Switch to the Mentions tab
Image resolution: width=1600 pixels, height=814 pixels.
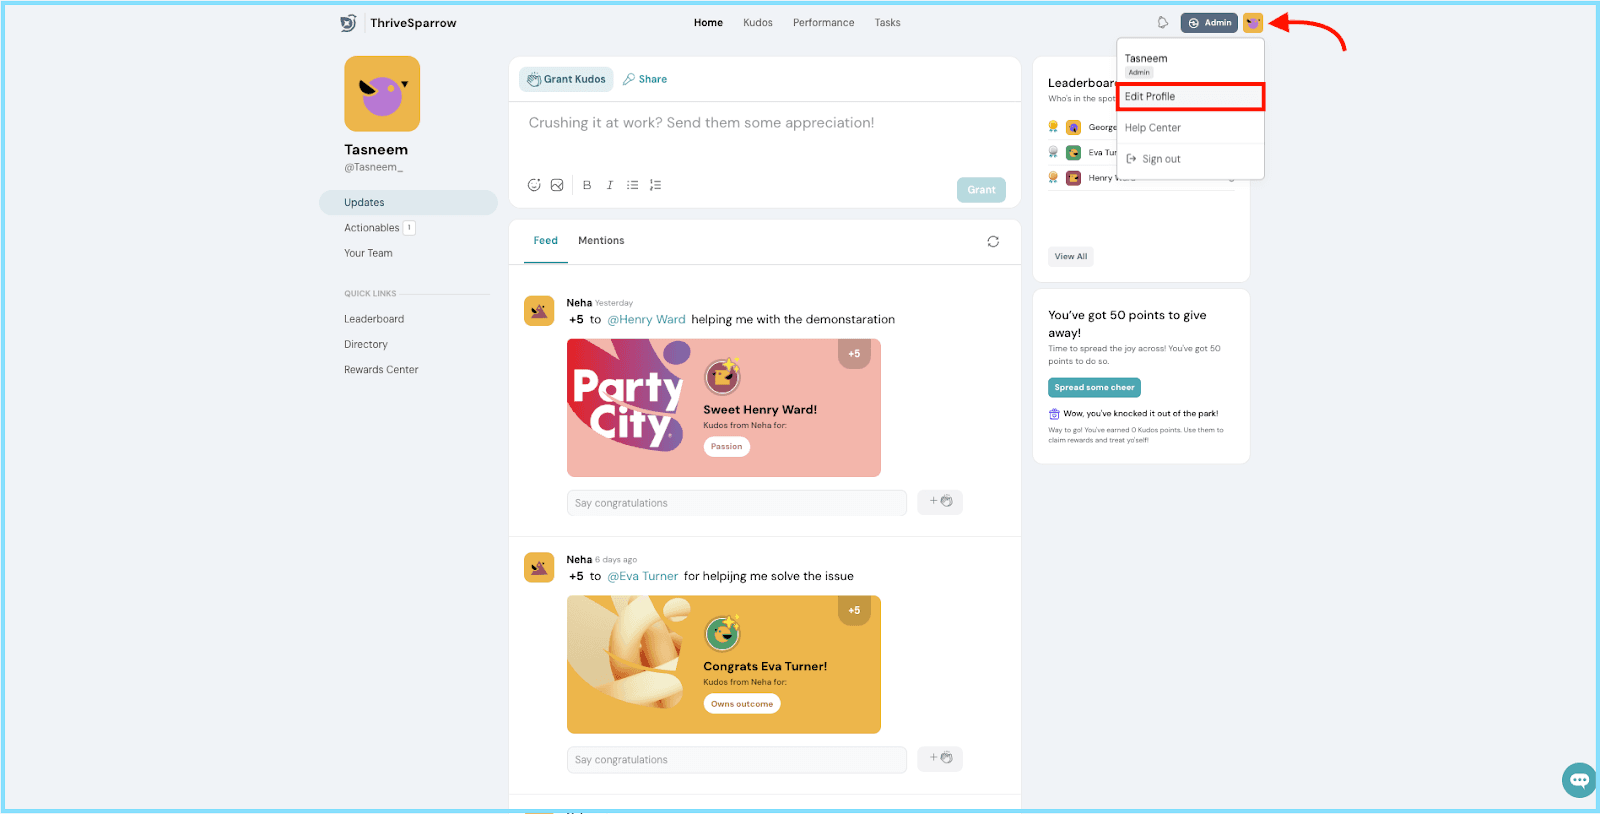(601, 241)
